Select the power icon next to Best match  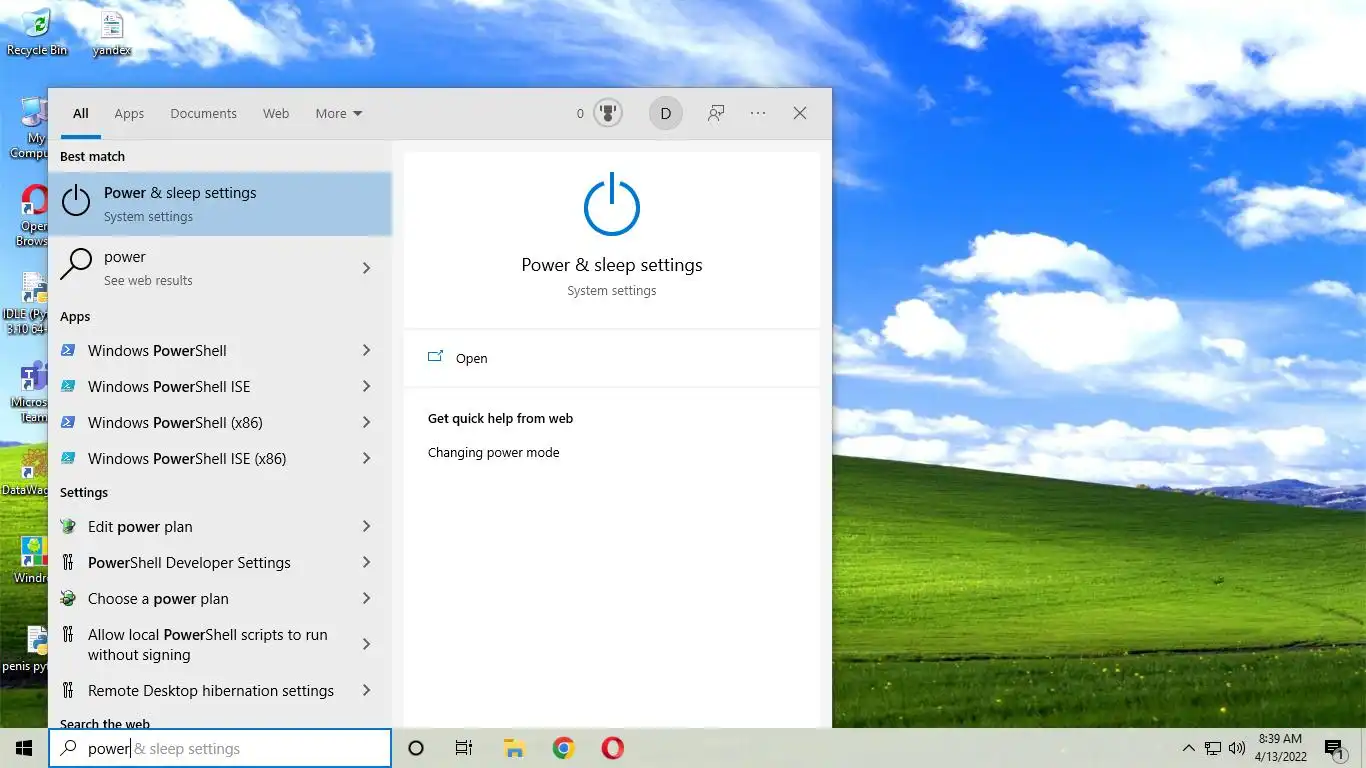tap(76, 202)
